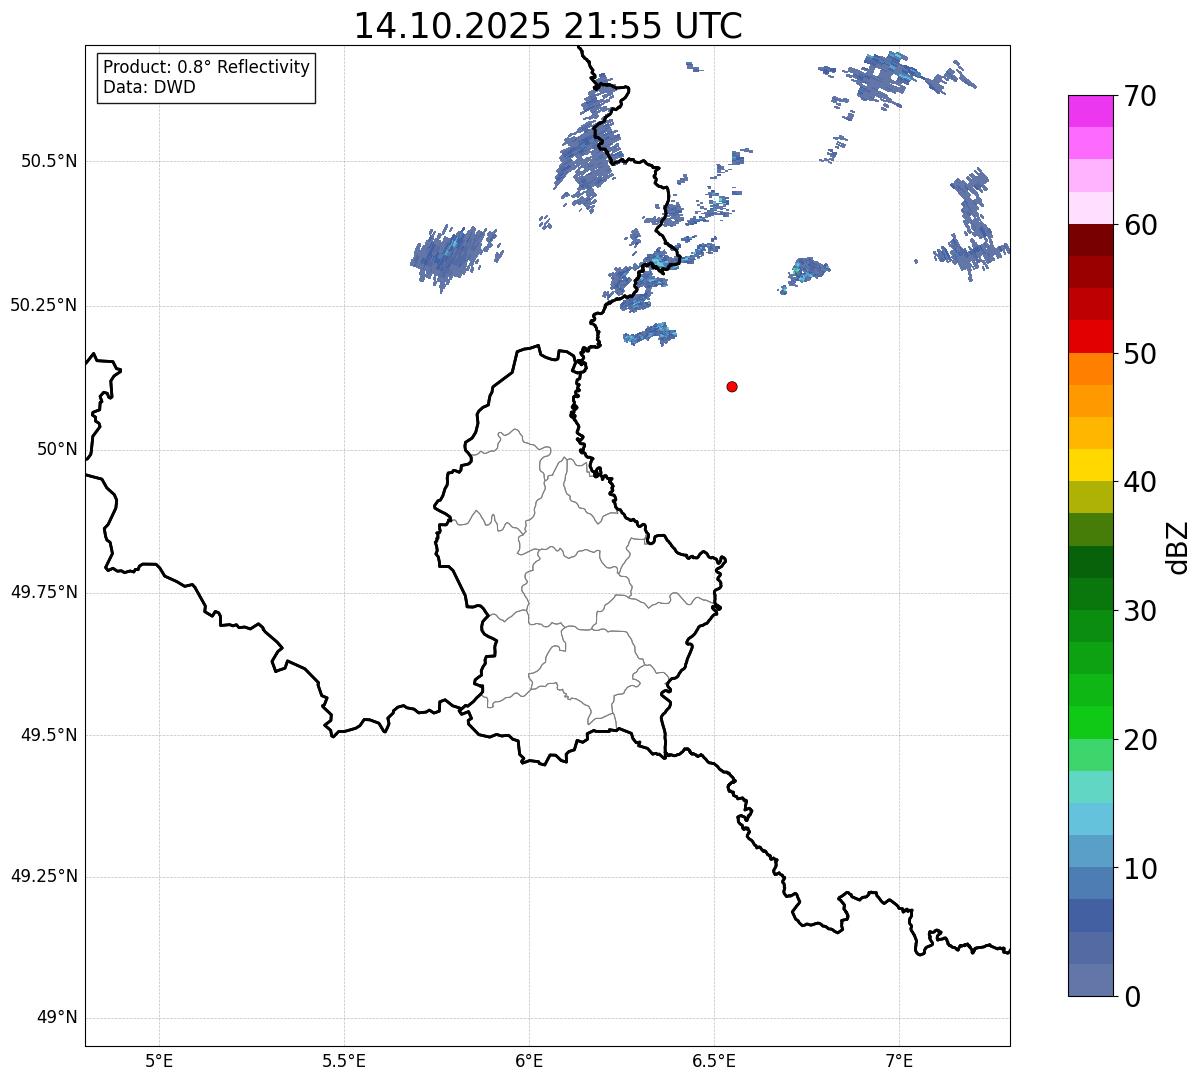Click the "Data: DWD" label
The height and width of the screenshot is (1081, 1202).
point(149,87)
